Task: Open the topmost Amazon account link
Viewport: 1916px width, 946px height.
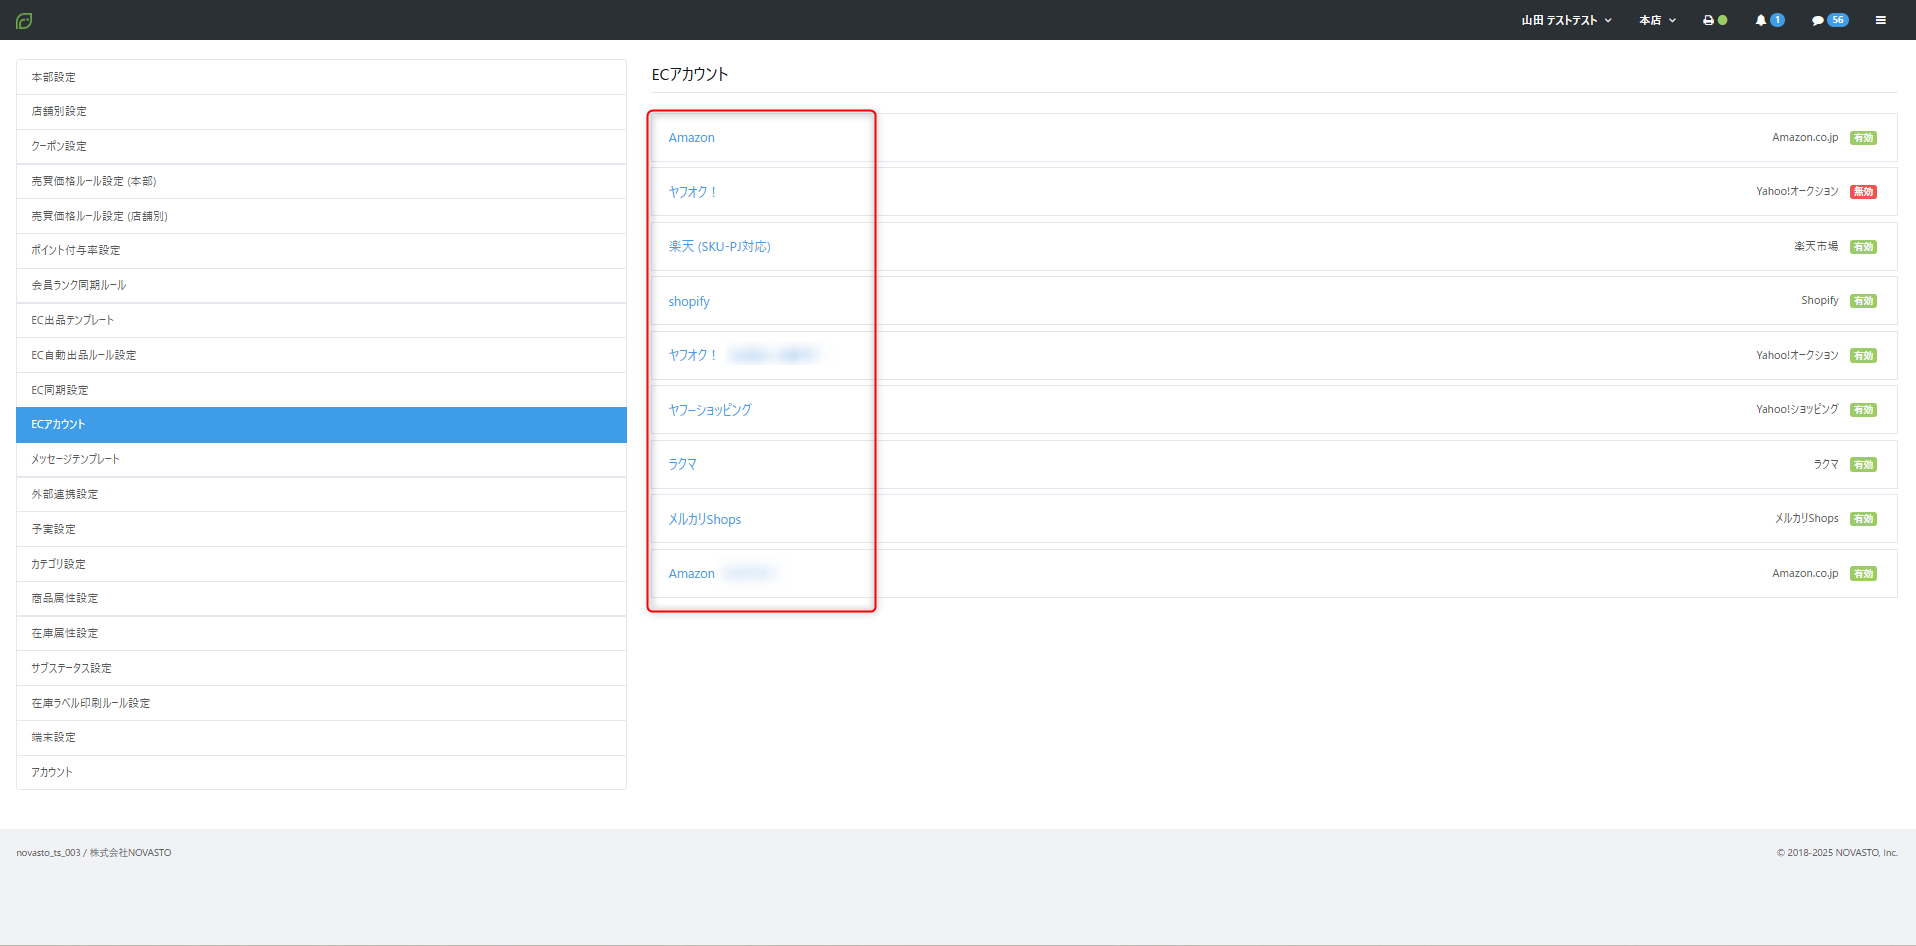Action: click(x=691, y=138)
